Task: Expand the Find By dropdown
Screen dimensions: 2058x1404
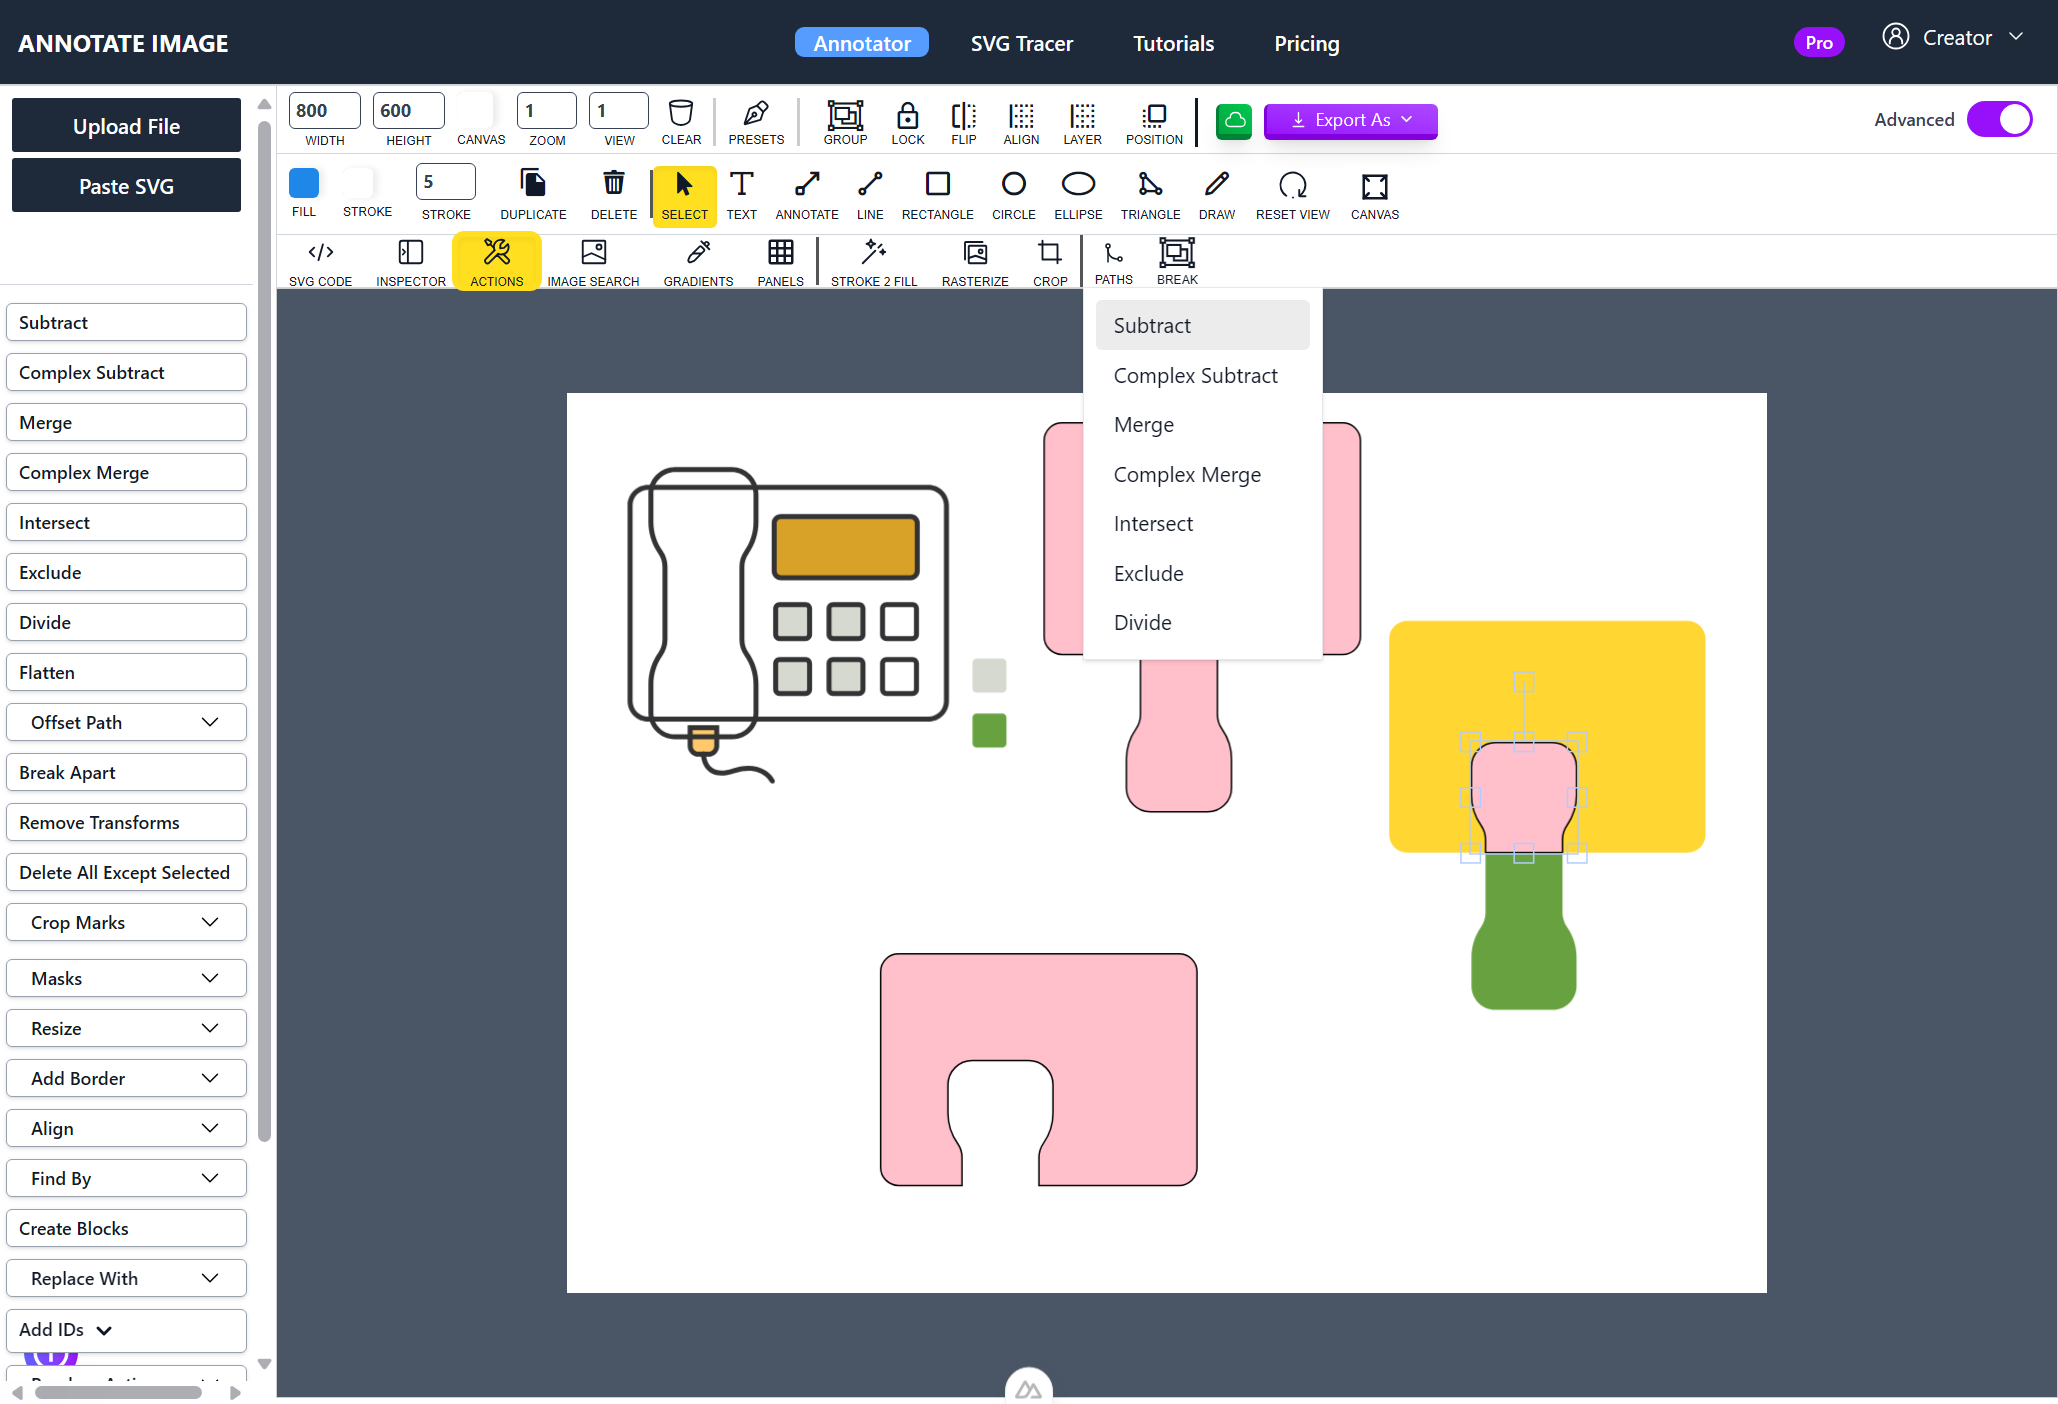Action: pos(126,1178)
